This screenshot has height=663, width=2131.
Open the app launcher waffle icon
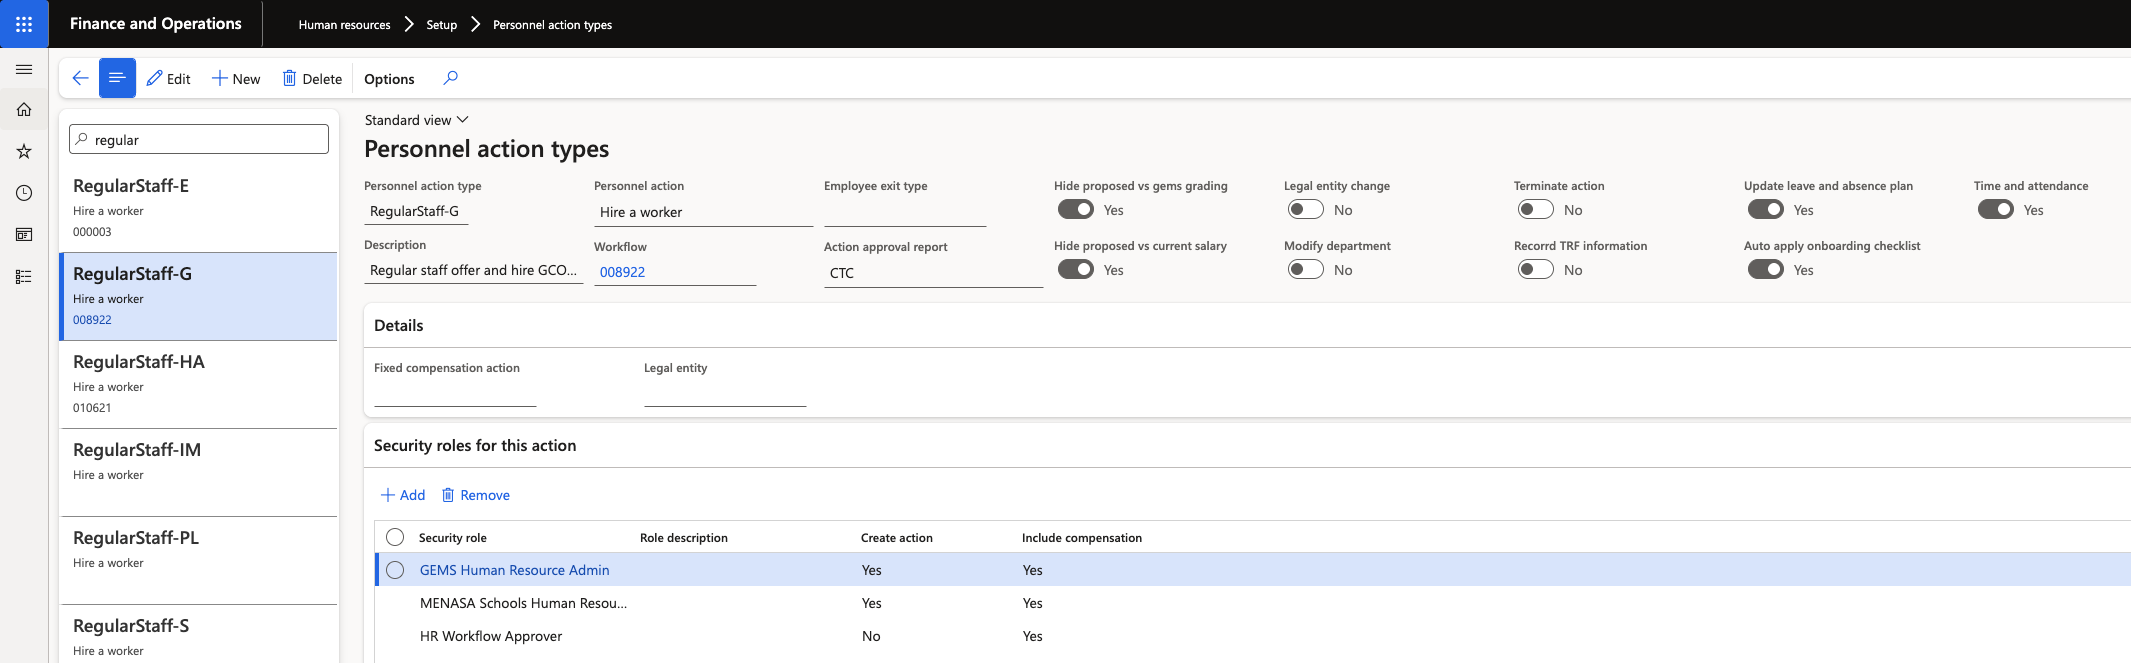click(24, 24)
